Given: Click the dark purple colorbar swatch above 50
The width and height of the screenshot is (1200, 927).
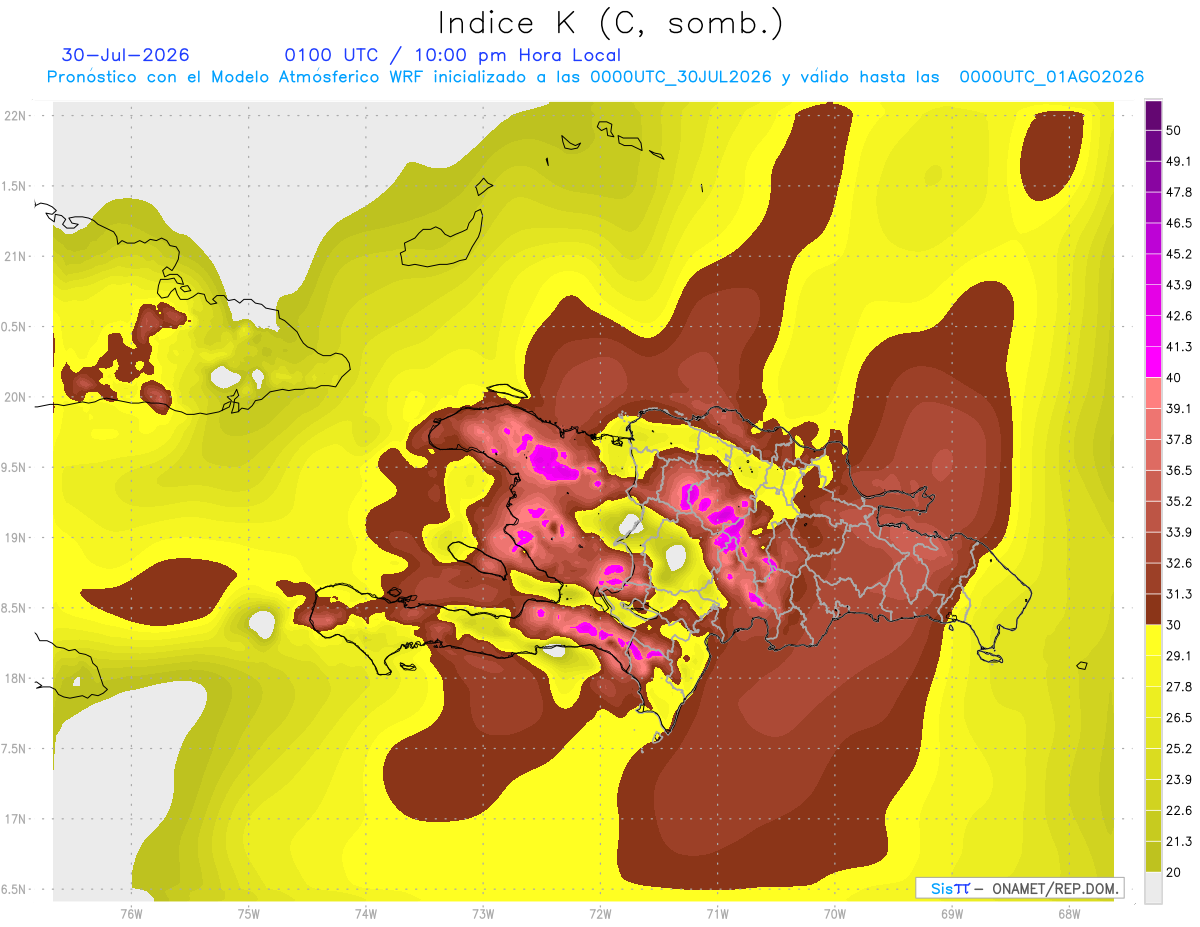Looking at the screenshot, I should click(1153, 115).
